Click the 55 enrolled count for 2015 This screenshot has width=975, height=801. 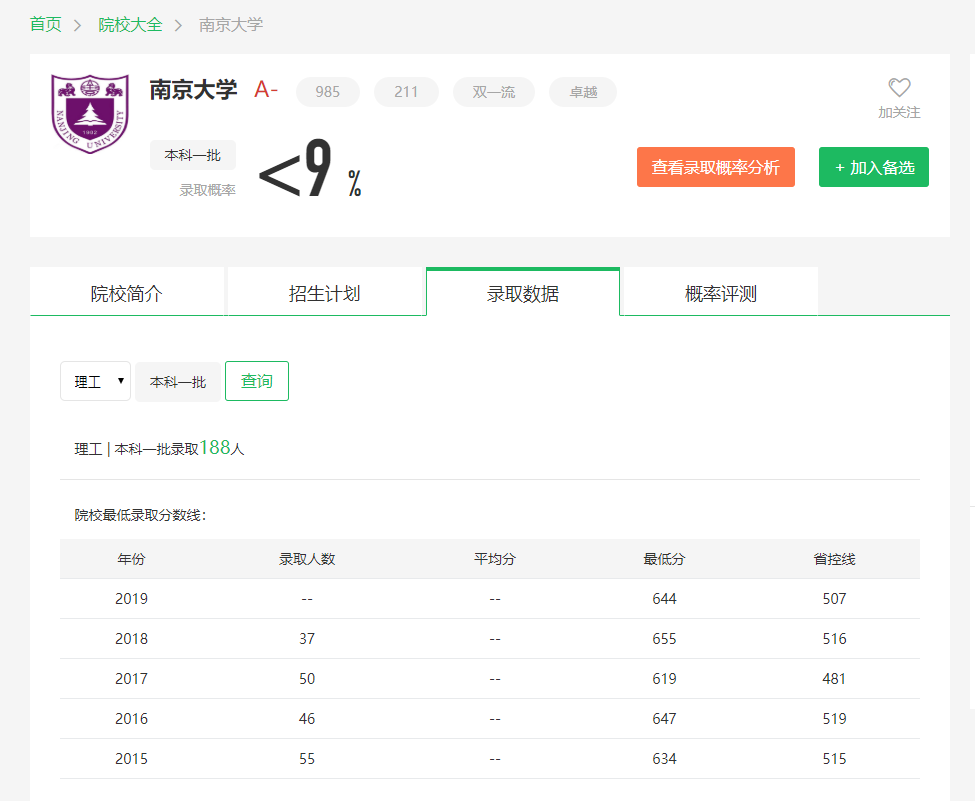point(307,759)
